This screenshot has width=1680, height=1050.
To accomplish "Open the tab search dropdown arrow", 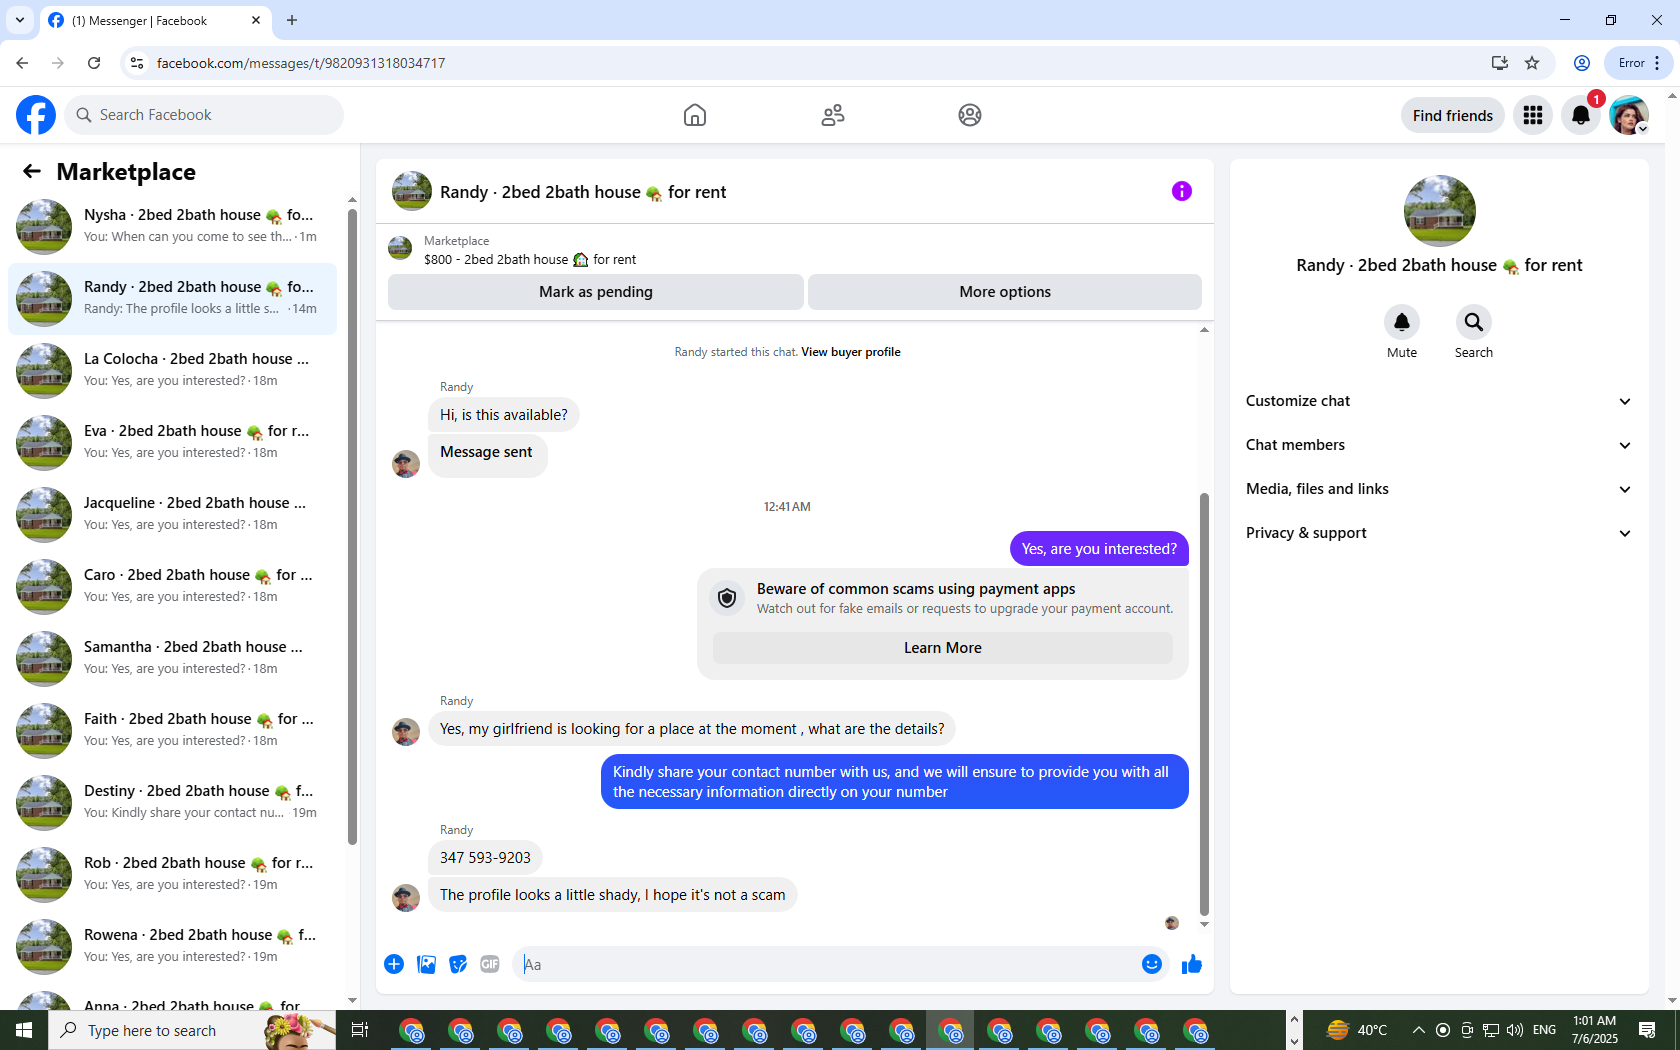I will tap(20, 20).
